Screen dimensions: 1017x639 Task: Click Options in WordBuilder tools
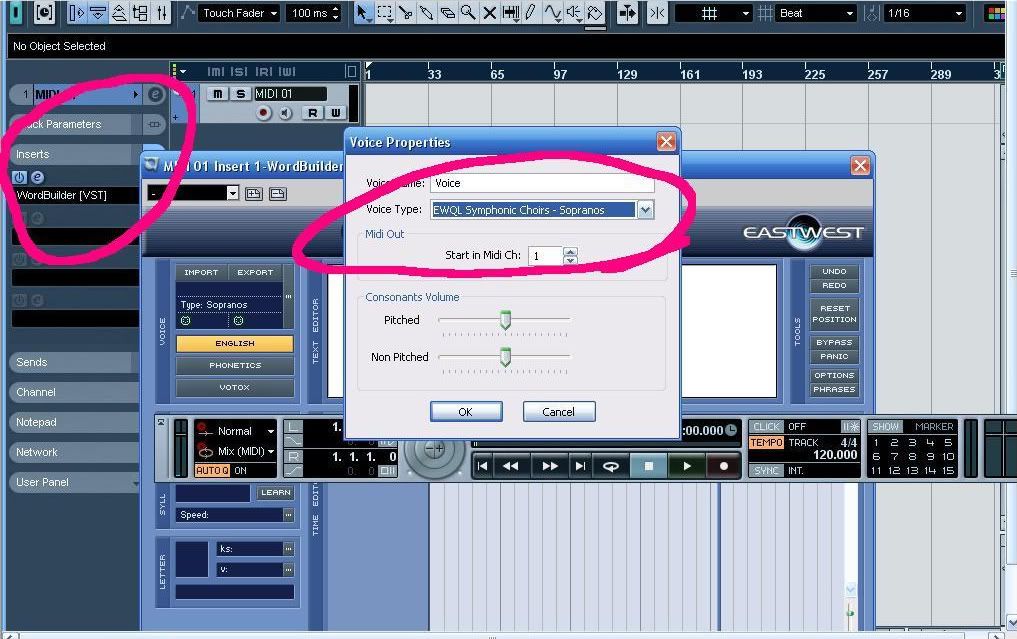(834, 376)
